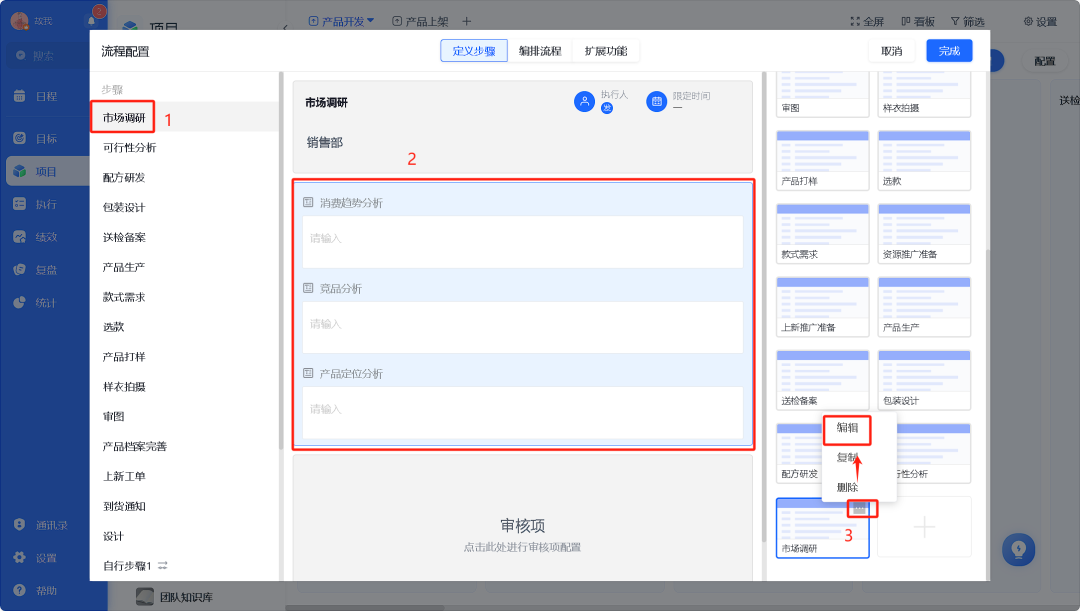
Task: Click the 竞品分析 input field
Action: (x=523, y=327)
